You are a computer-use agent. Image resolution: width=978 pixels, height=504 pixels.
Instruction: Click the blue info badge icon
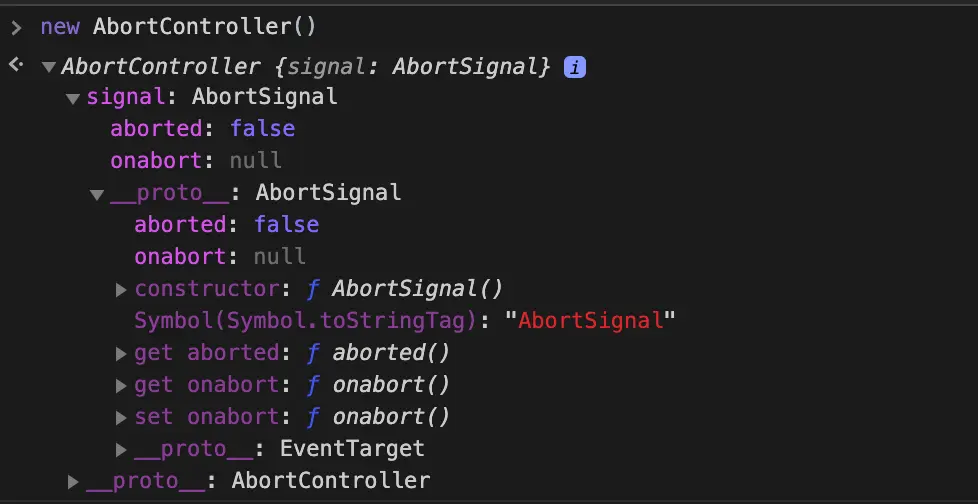(575, 67)
